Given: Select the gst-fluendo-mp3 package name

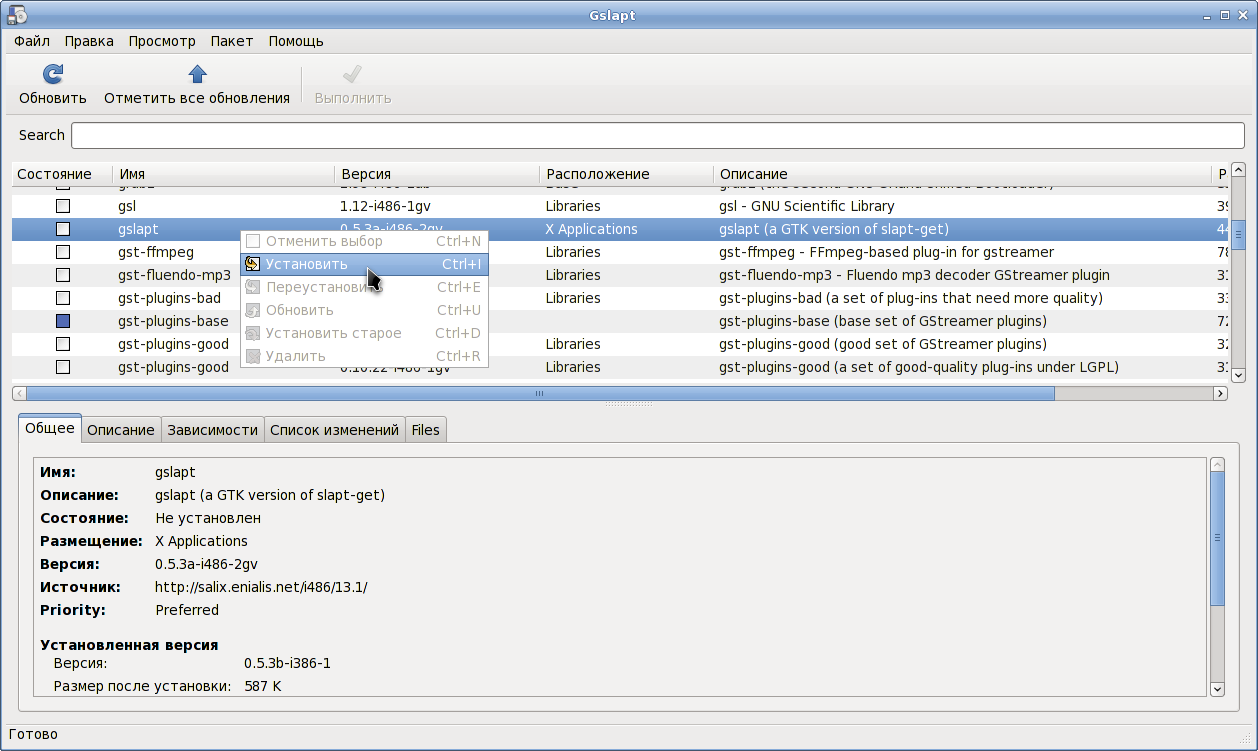Looking at the screenshot, I should (x=175, y=275).
